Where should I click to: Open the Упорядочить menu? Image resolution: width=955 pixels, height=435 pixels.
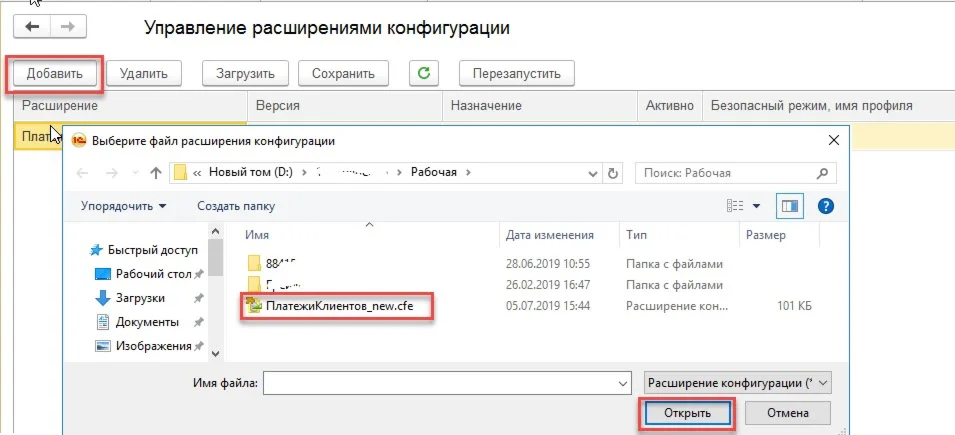tap(124, 206)
